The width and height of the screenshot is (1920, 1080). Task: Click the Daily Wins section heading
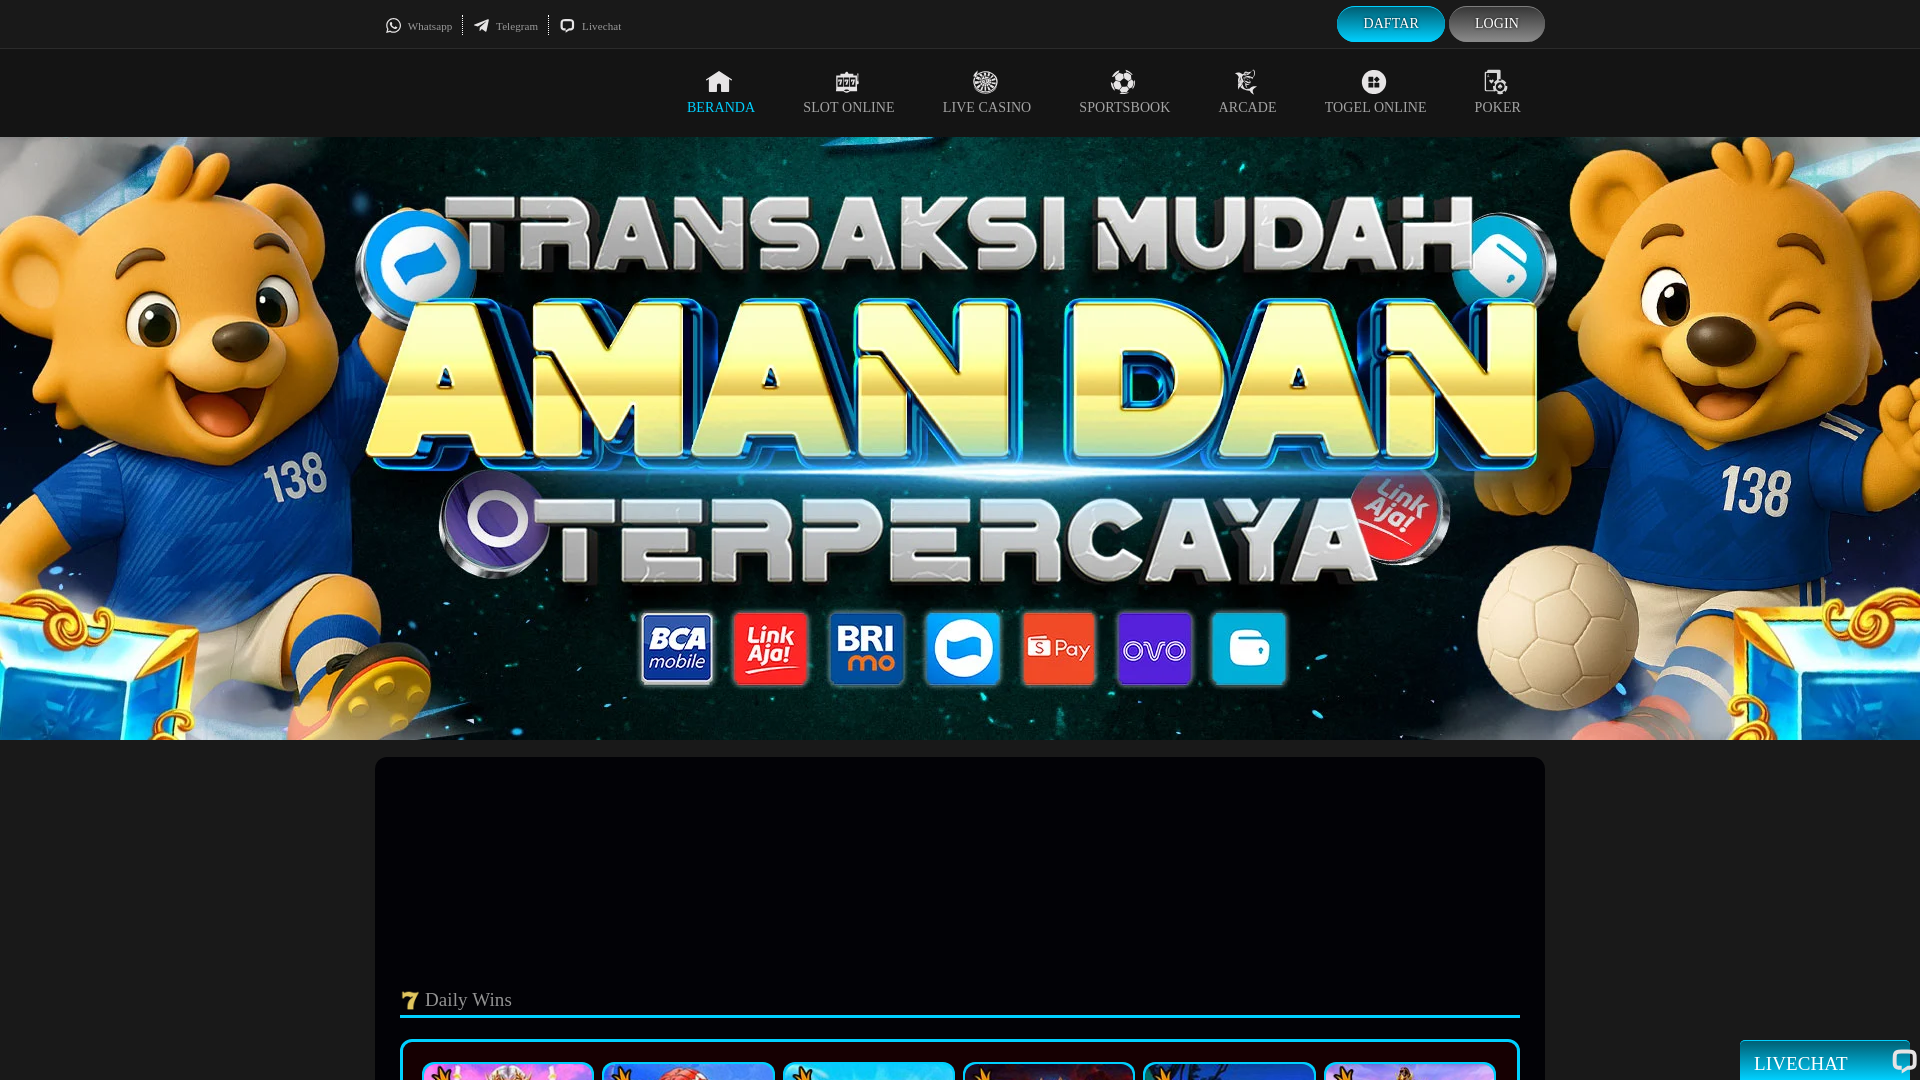[x=467, y=1000]
